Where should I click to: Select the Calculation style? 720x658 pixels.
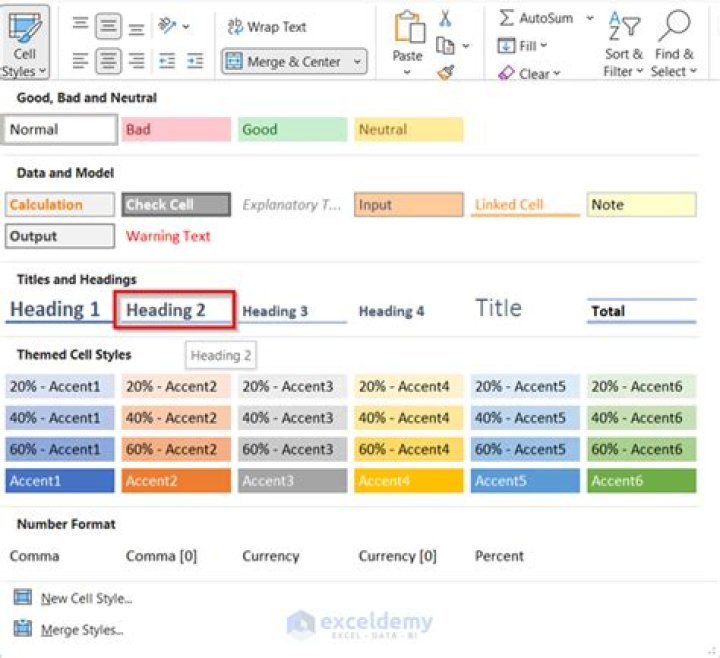[60, 204]
